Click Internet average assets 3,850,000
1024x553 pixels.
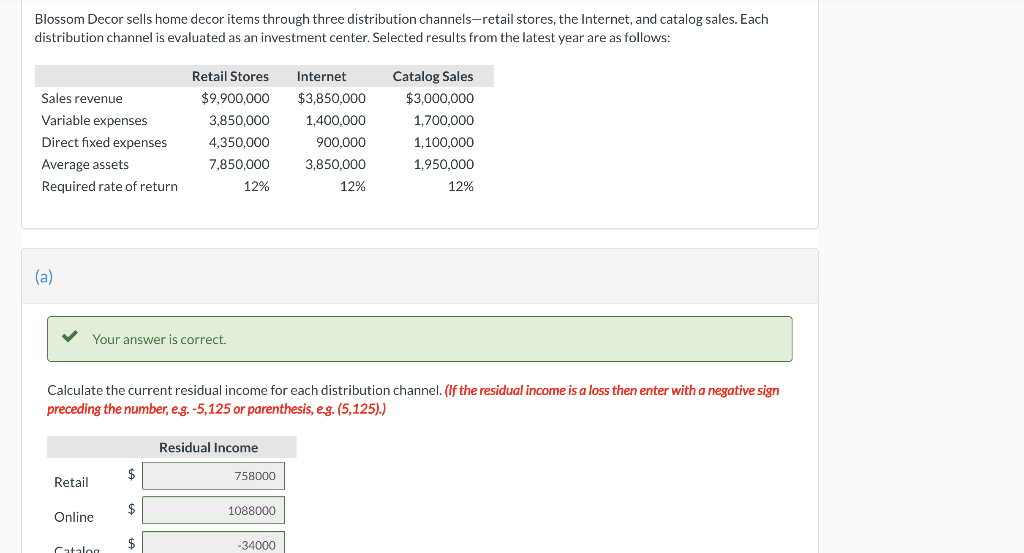coord(335,165)
